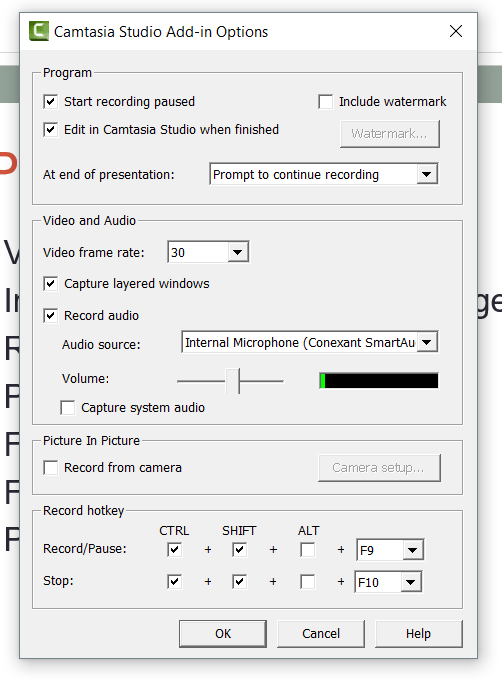The width and height of the screenshot is (502, 684).
Task: Click the Camtasia logo icon in title bar
Action: (x=38, y=31)
